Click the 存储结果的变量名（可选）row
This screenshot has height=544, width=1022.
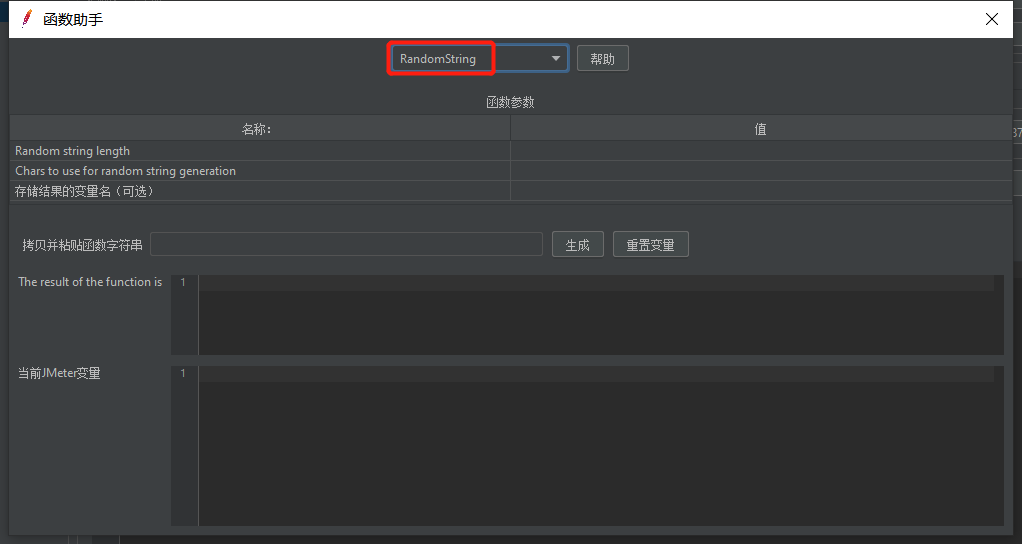click(x=260, y=191)
